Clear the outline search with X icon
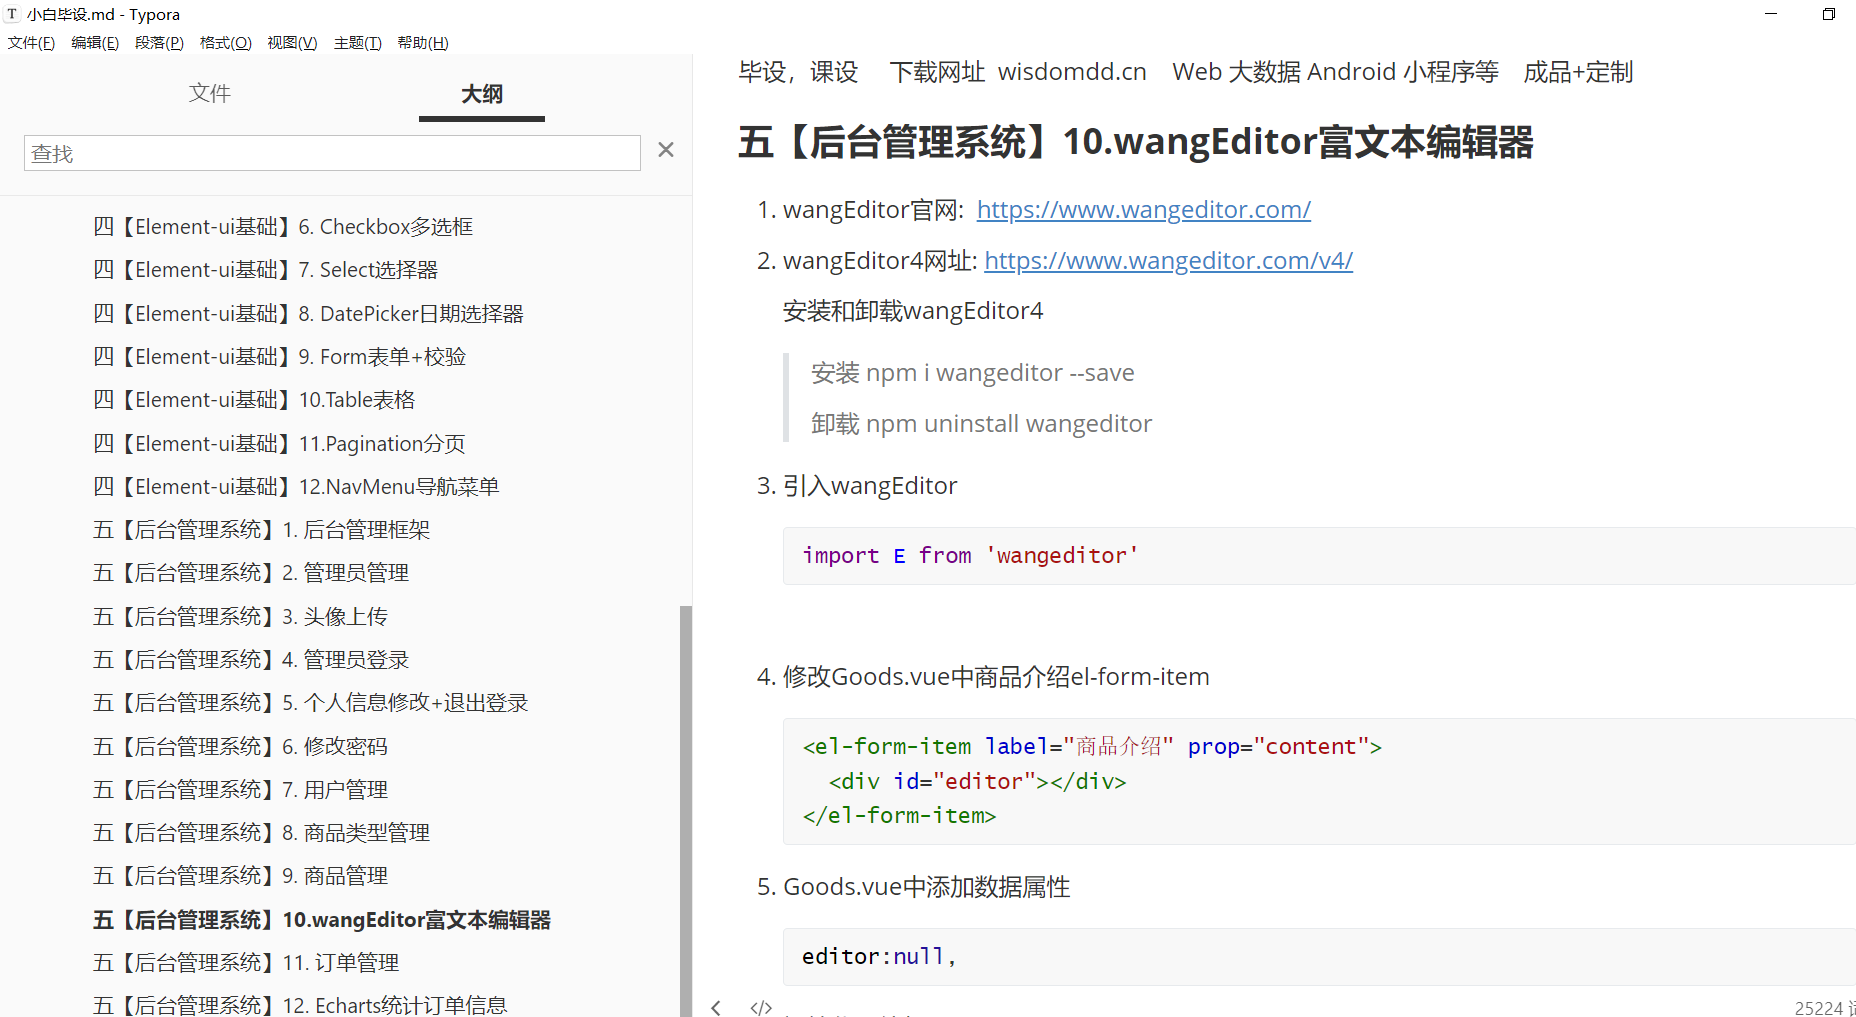This screenshot has height=1017, width=1856. (x=666, y=150)
